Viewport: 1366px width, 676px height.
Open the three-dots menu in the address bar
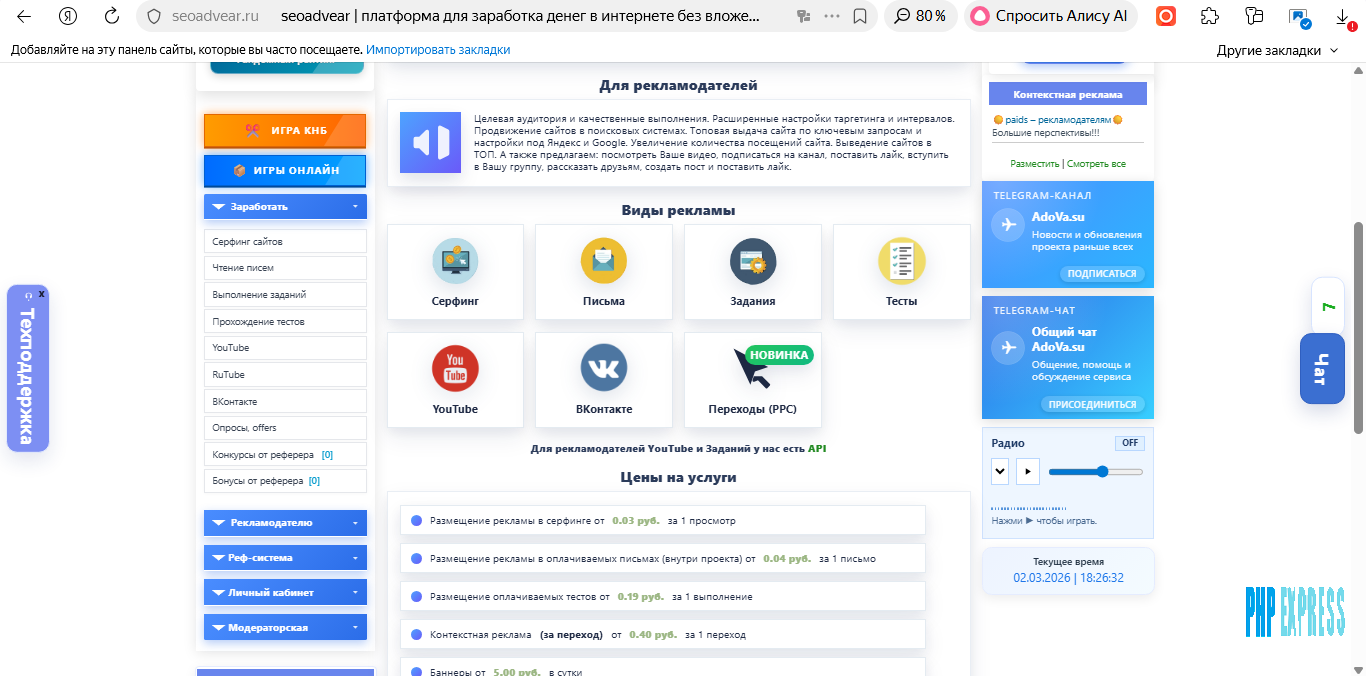click(831, 16)
